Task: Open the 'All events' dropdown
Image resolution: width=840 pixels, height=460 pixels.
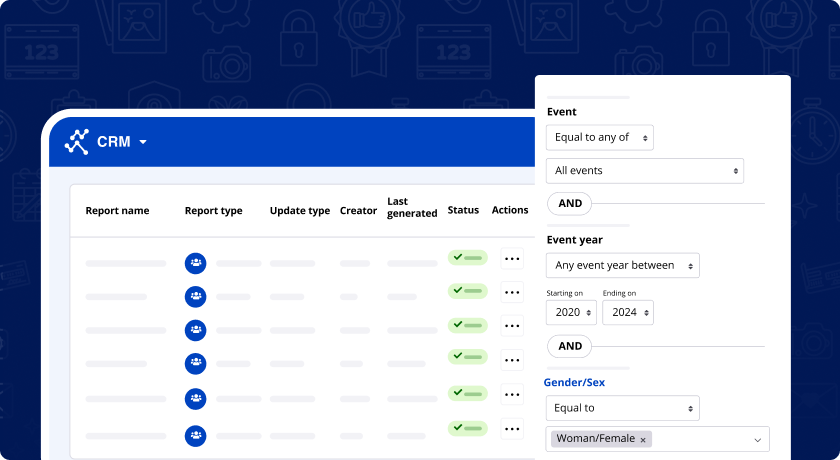Action: pyautogui.click(x=645, y=171)
